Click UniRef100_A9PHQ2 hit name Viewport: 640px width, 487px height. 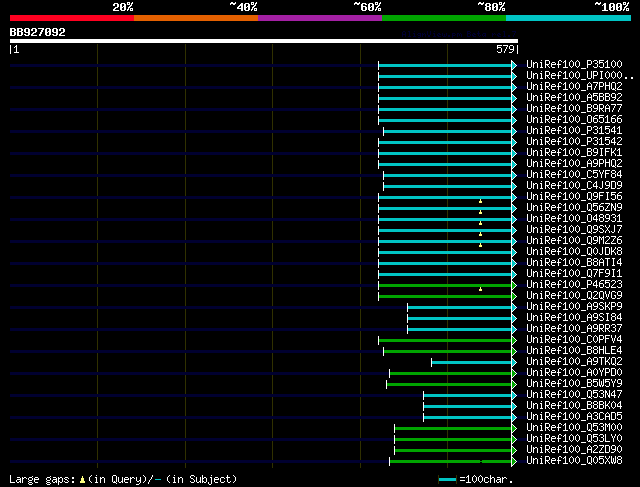pos(574,164)
